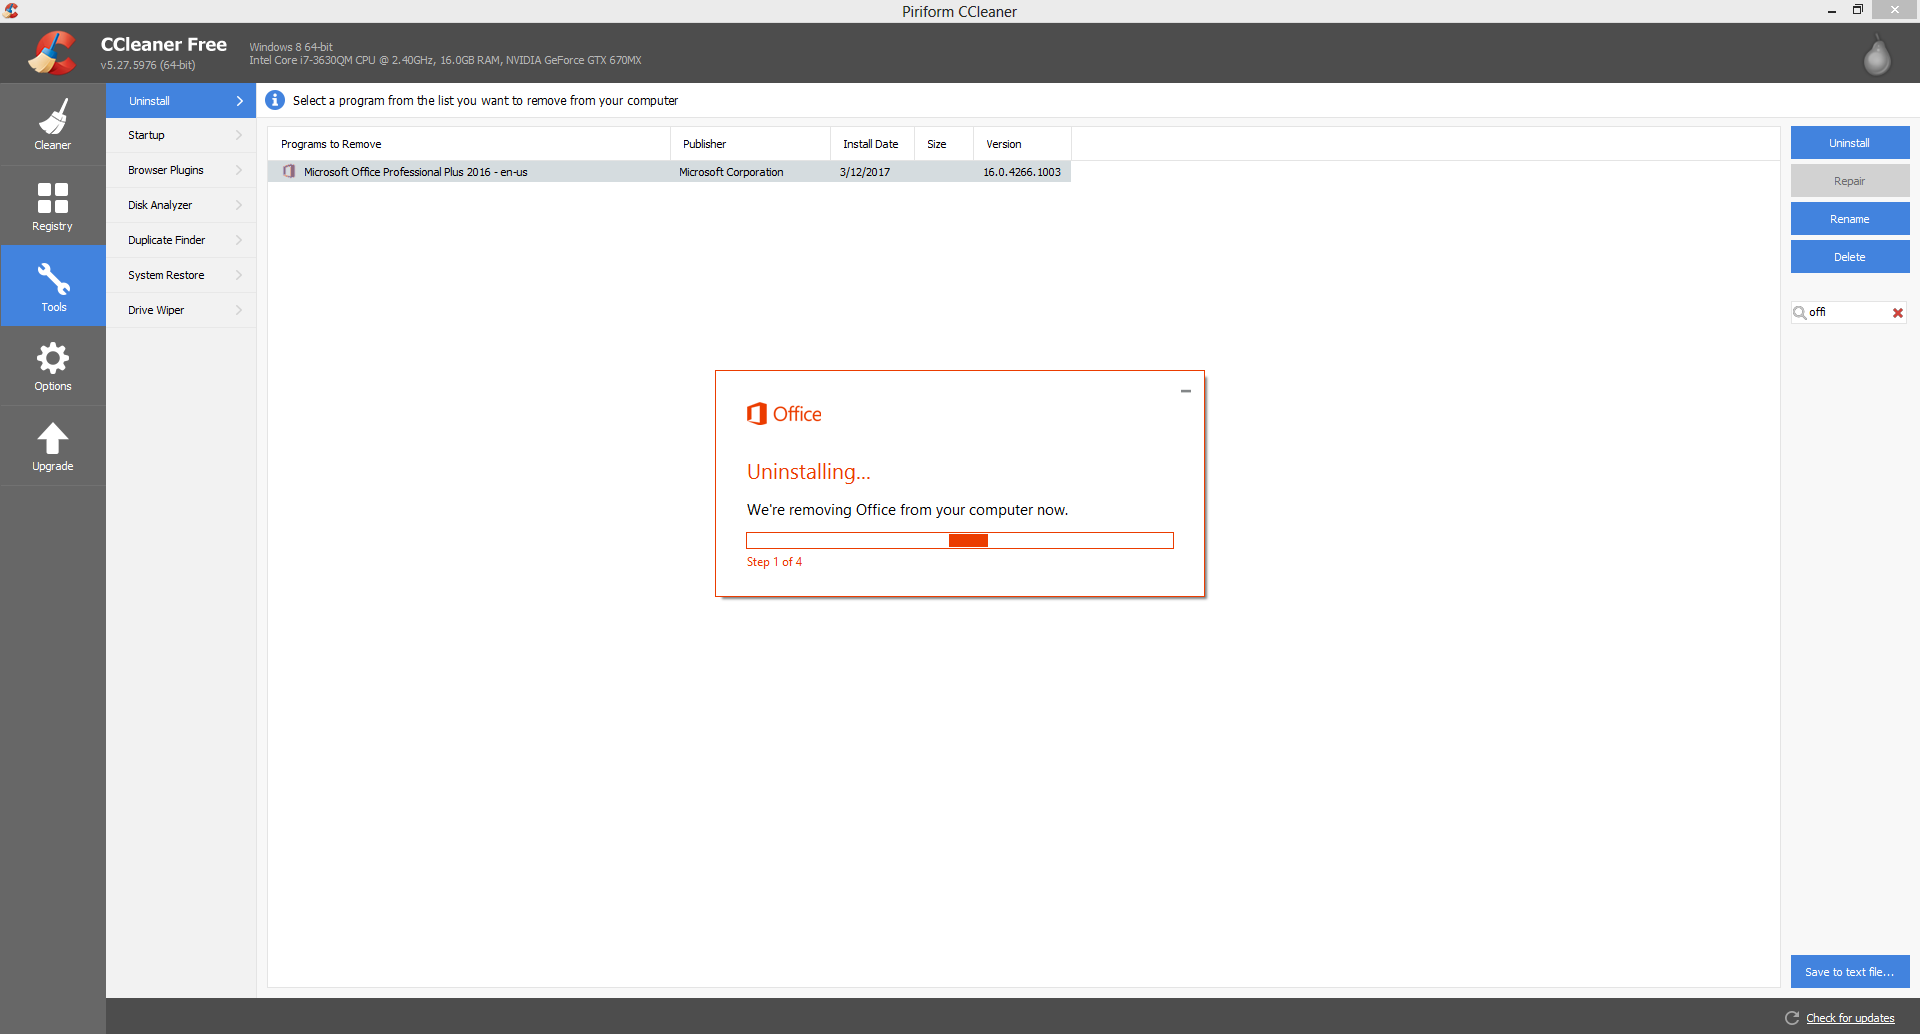1920x1034 pixels.
Task: Click the Office uninstall progress bar
Action: (960, 541)
